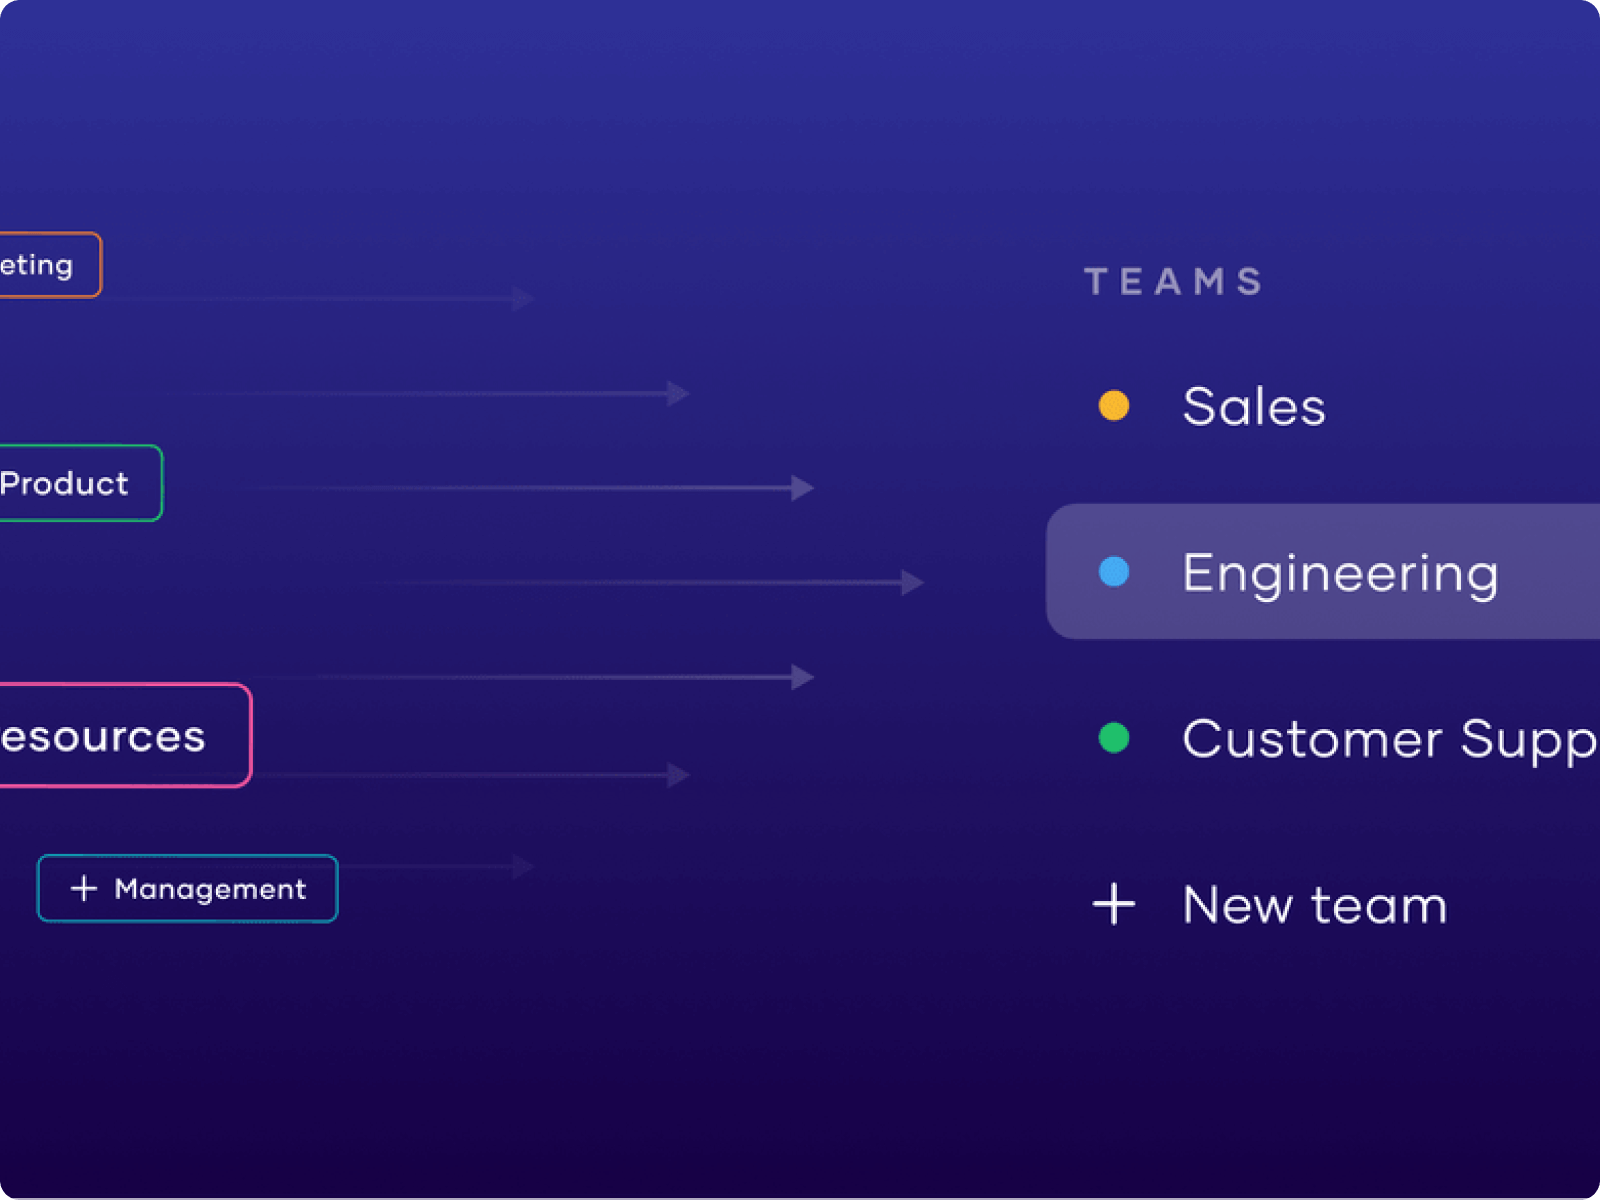1600x1200 pixels.
Task: Click the green dot beside Customer Support
Action: 1113,738
